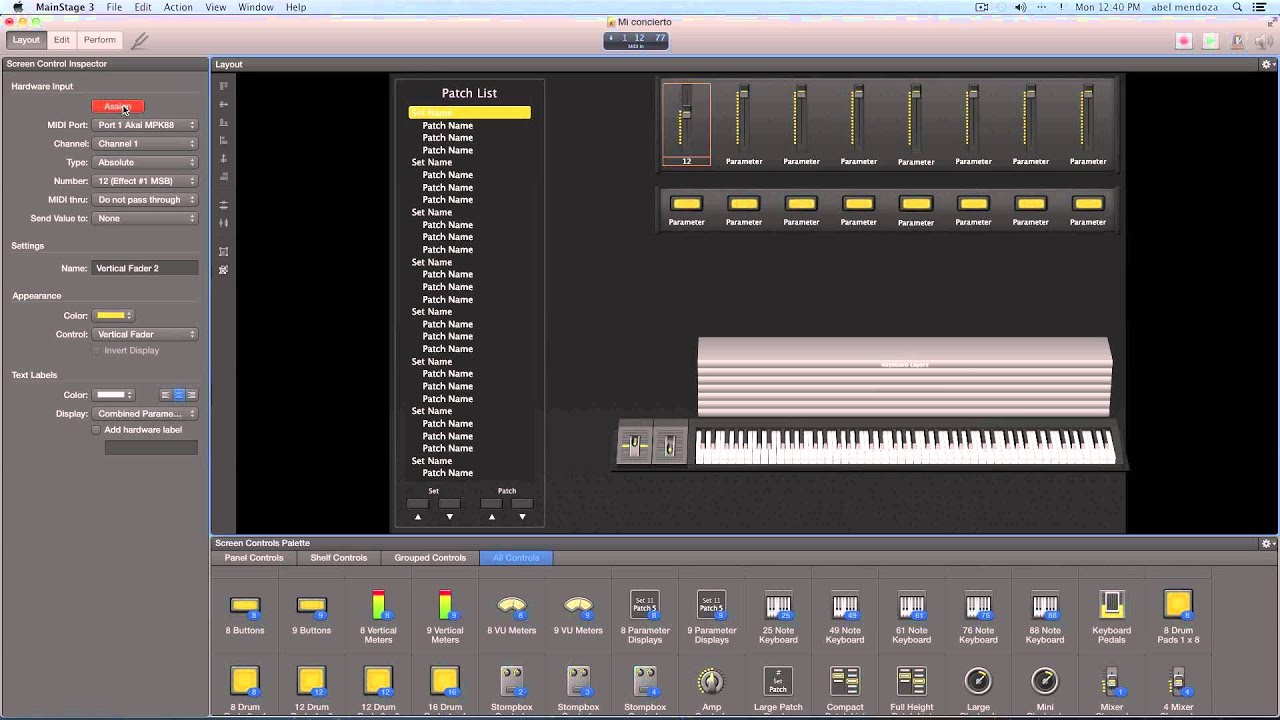The image size is (1280, 720).
Task: Open the MIDI thru dropdown
Action: click(x=145, y=200)
